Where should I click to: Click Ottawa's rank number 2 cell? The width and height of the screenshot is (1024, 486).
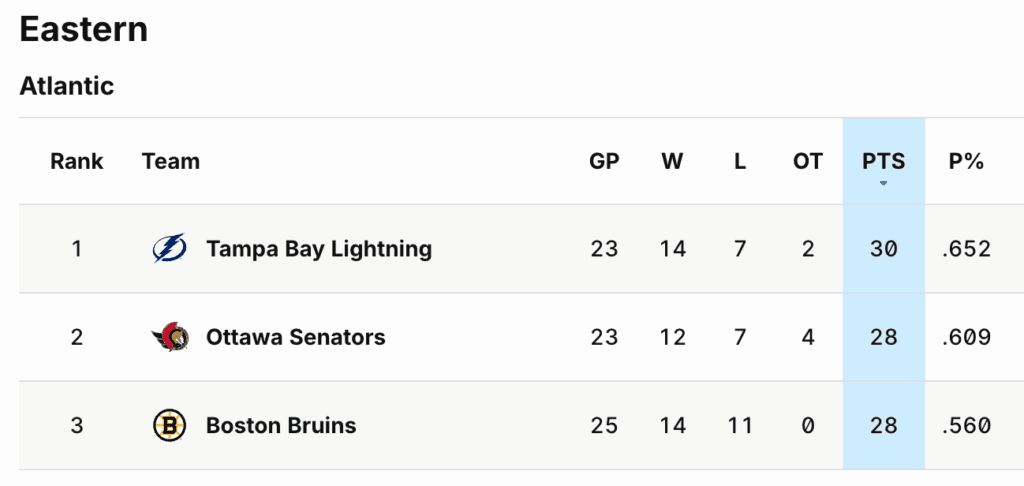77,337
